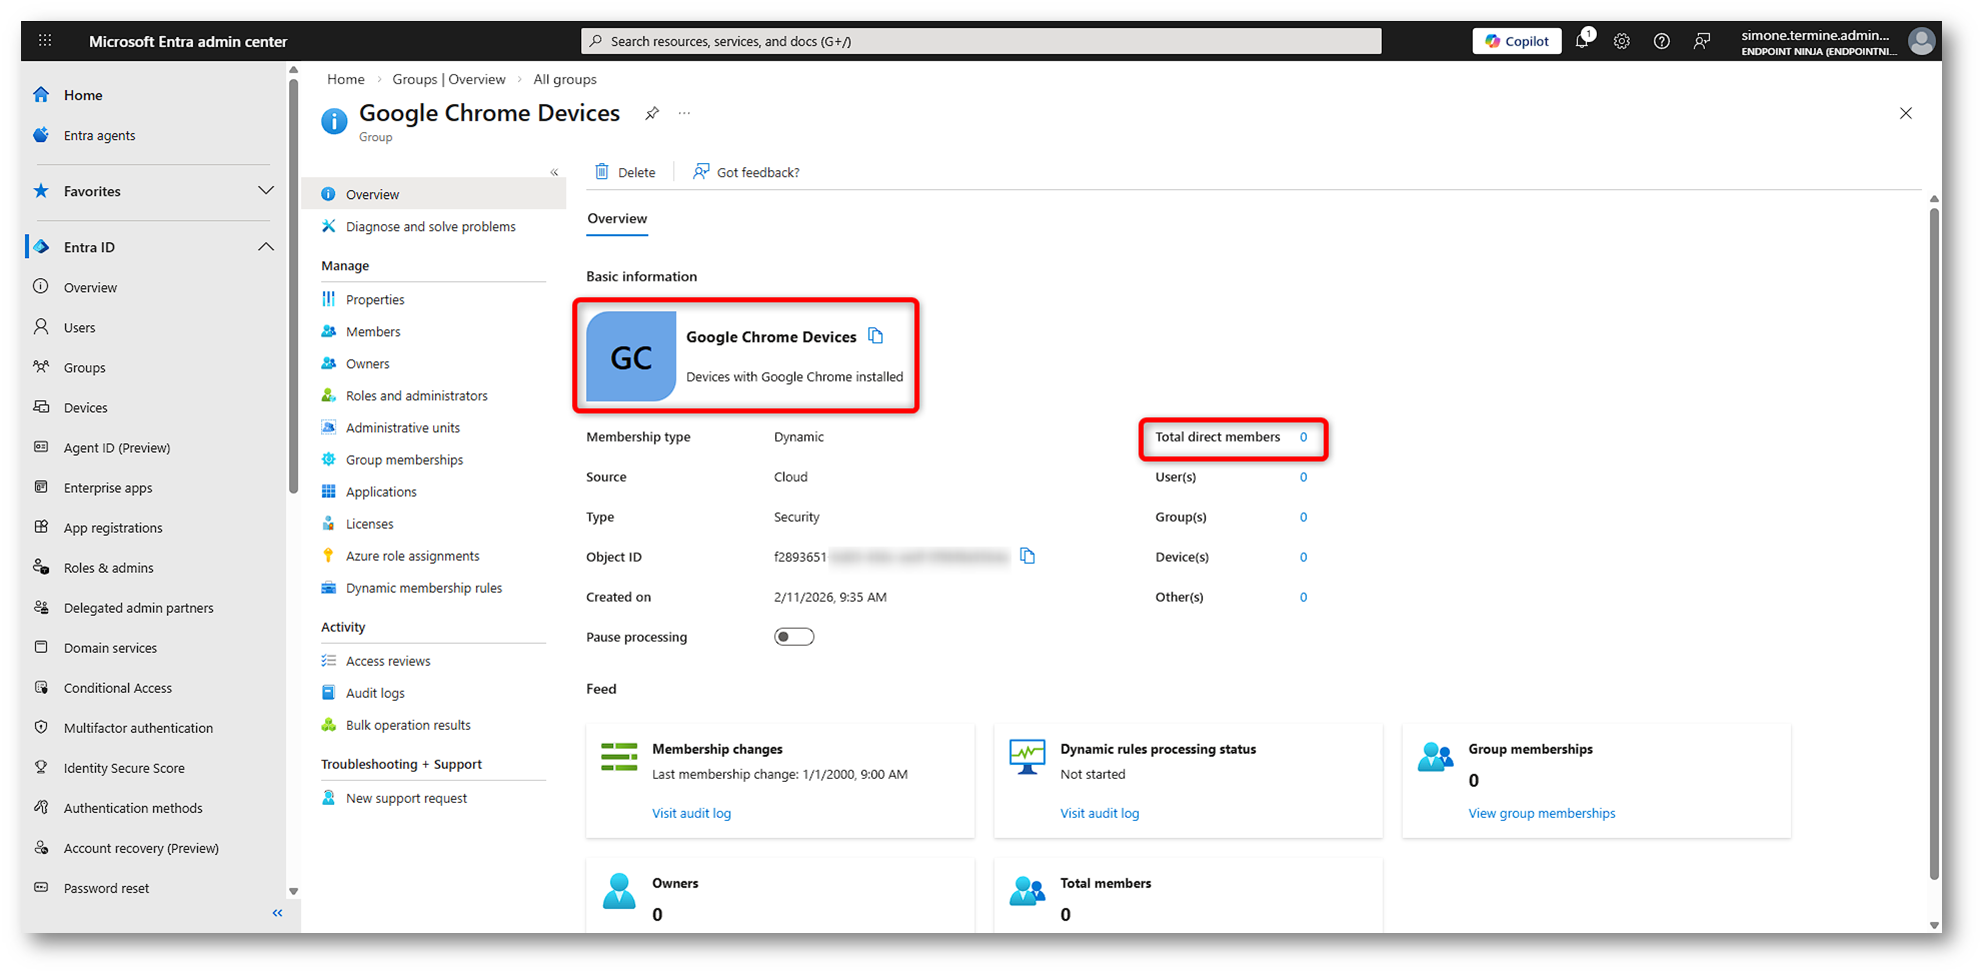Image resolution: width=1984 pixels, height=975 pixels.
Task: Open Groups | Overview breadcrumb link
Action: [449, 79]
